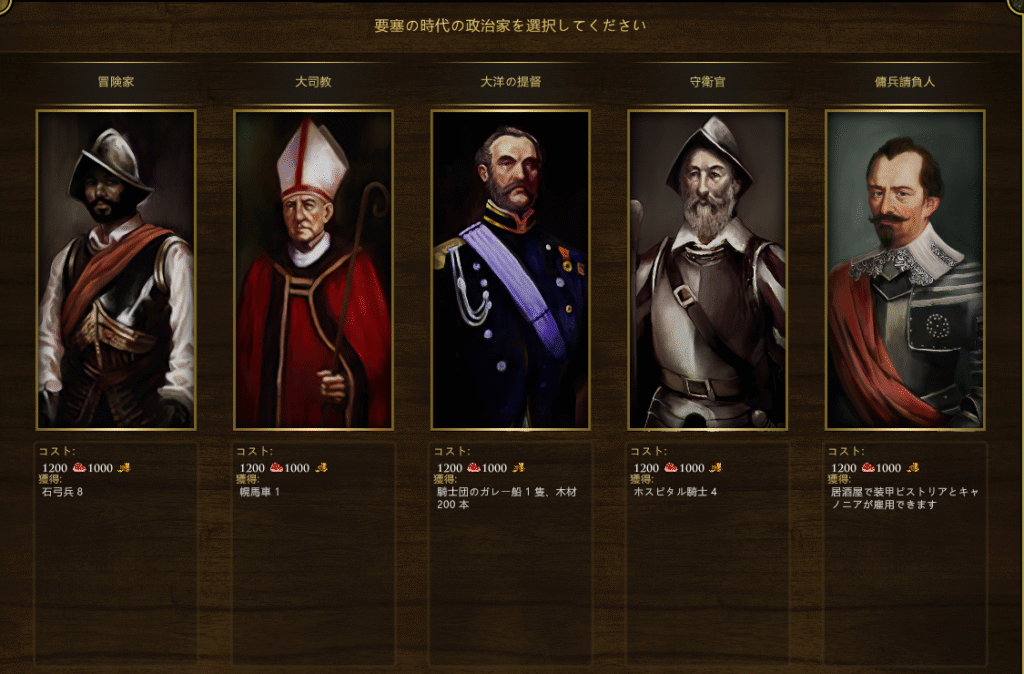Select the 守衛官 armored portrait
1024x674 pixels.
click(708, 270)
